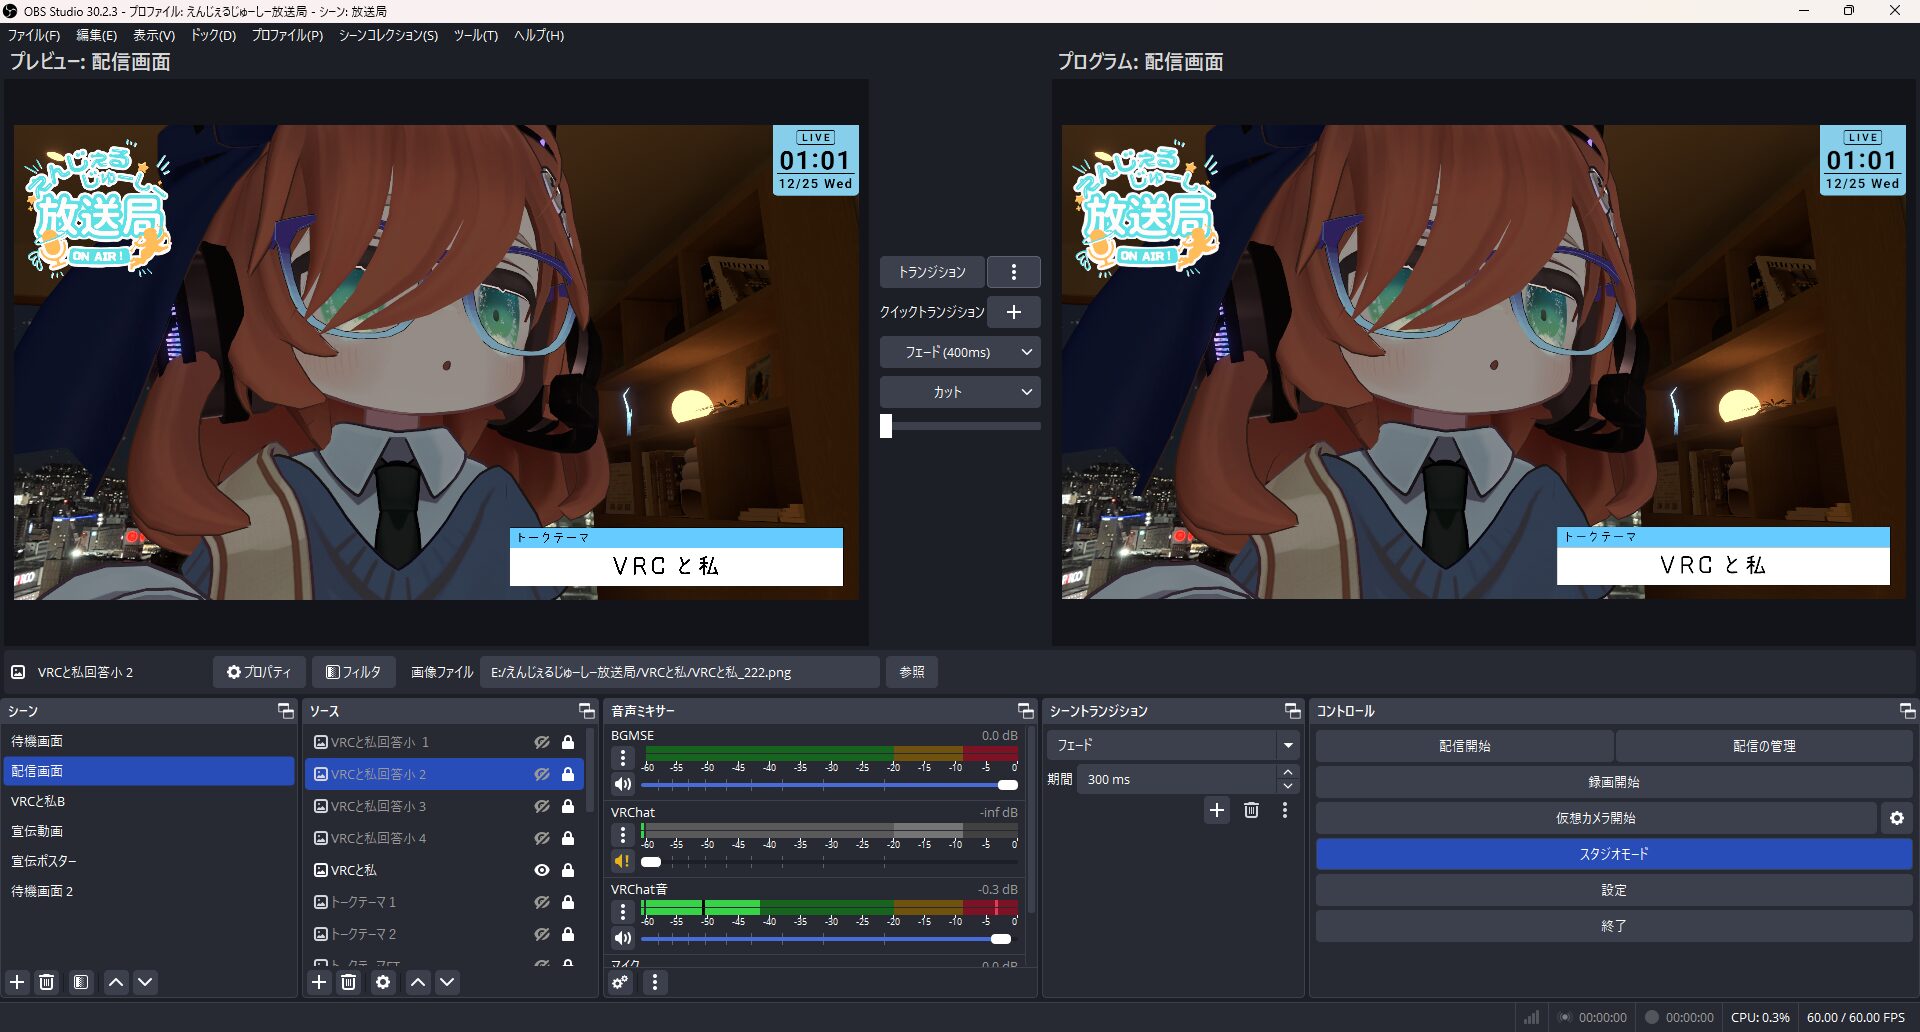The width and height of the screenshot is (1920, 1032).
Task: Move source down in Sources dock
Action: click(447, 982)
